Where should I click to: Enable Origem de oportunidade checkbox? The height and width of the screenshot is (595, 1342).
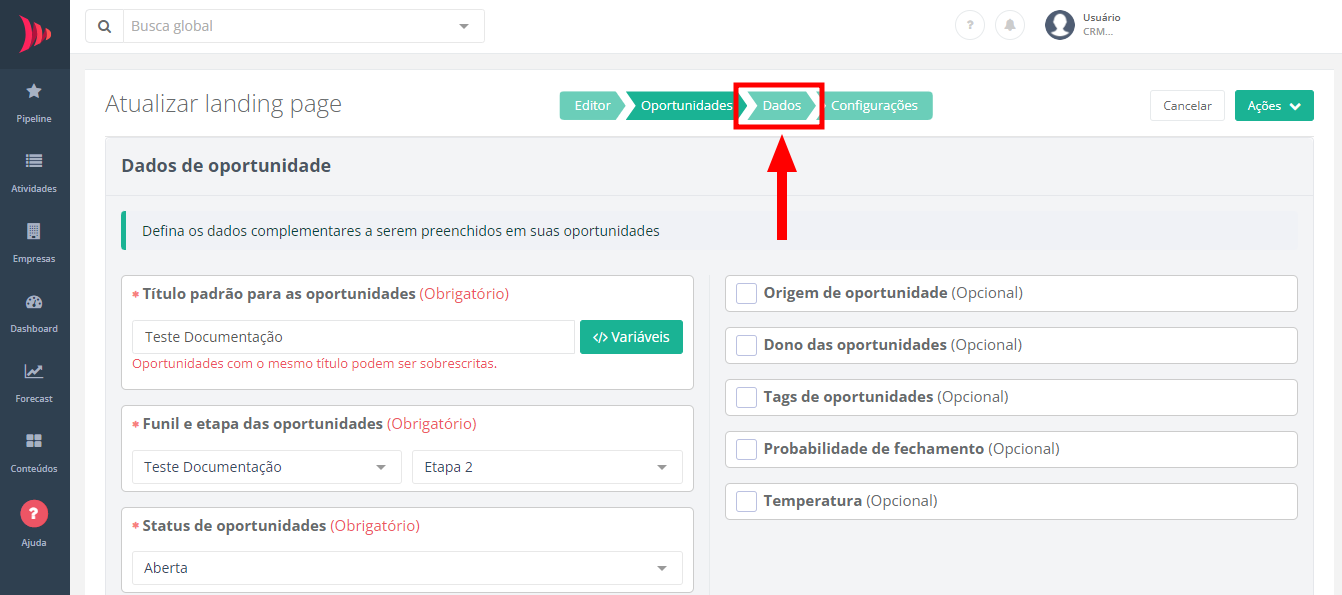click(x=746, y=293)
